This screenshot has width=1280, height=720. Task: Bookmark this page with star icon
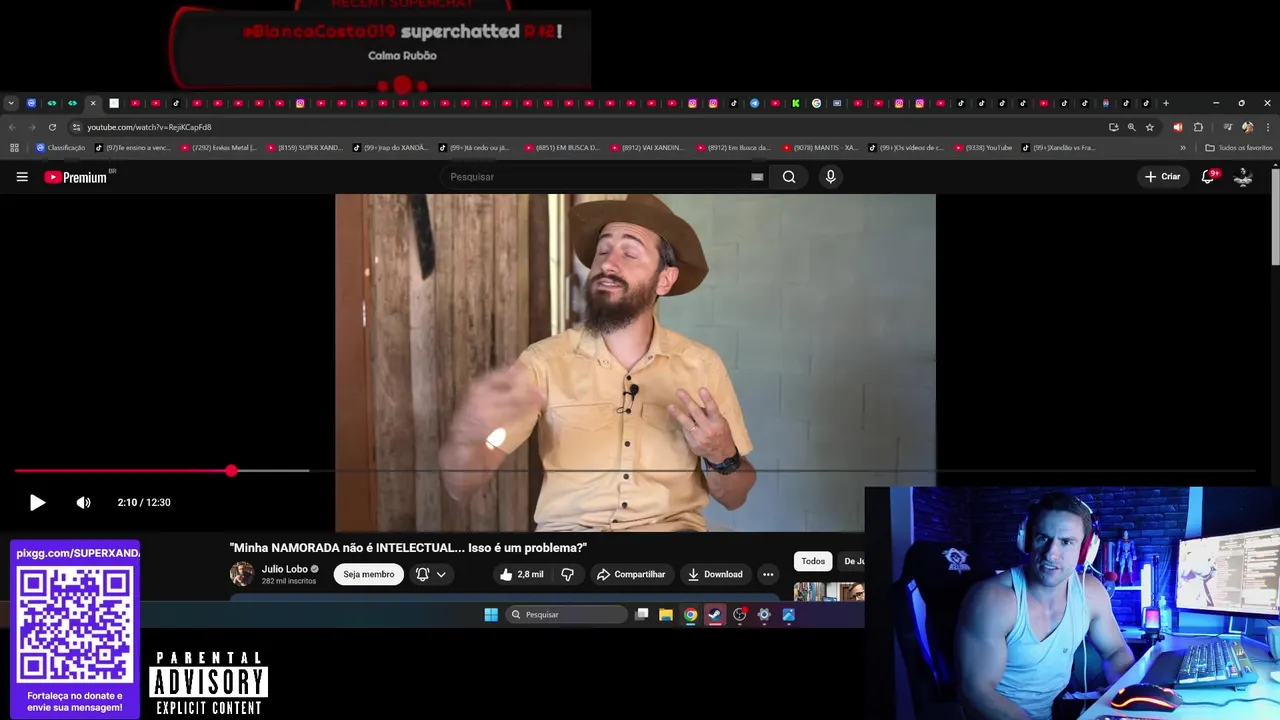coord(1150,127)
